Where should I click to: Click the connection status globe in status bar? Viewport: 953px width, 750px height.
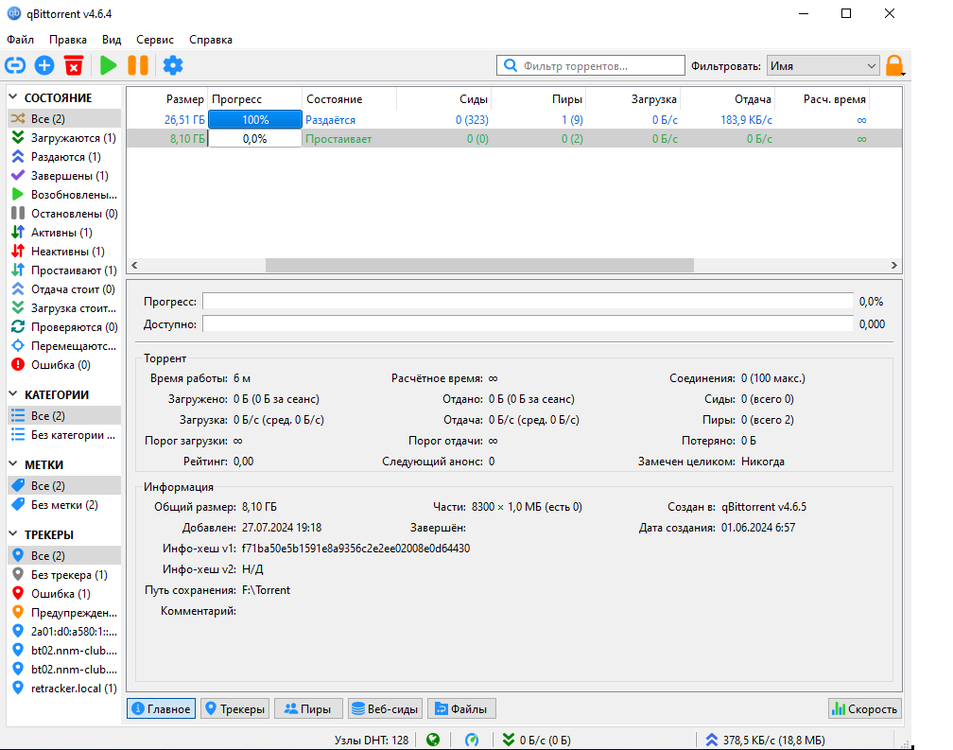tap(433, 740)
